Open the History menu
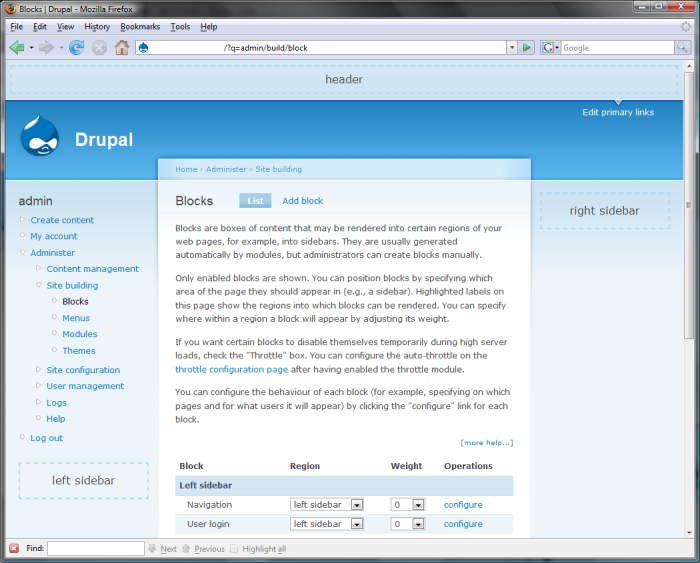The height and width of the screenshot is (563, 700). tap(97, 27)
